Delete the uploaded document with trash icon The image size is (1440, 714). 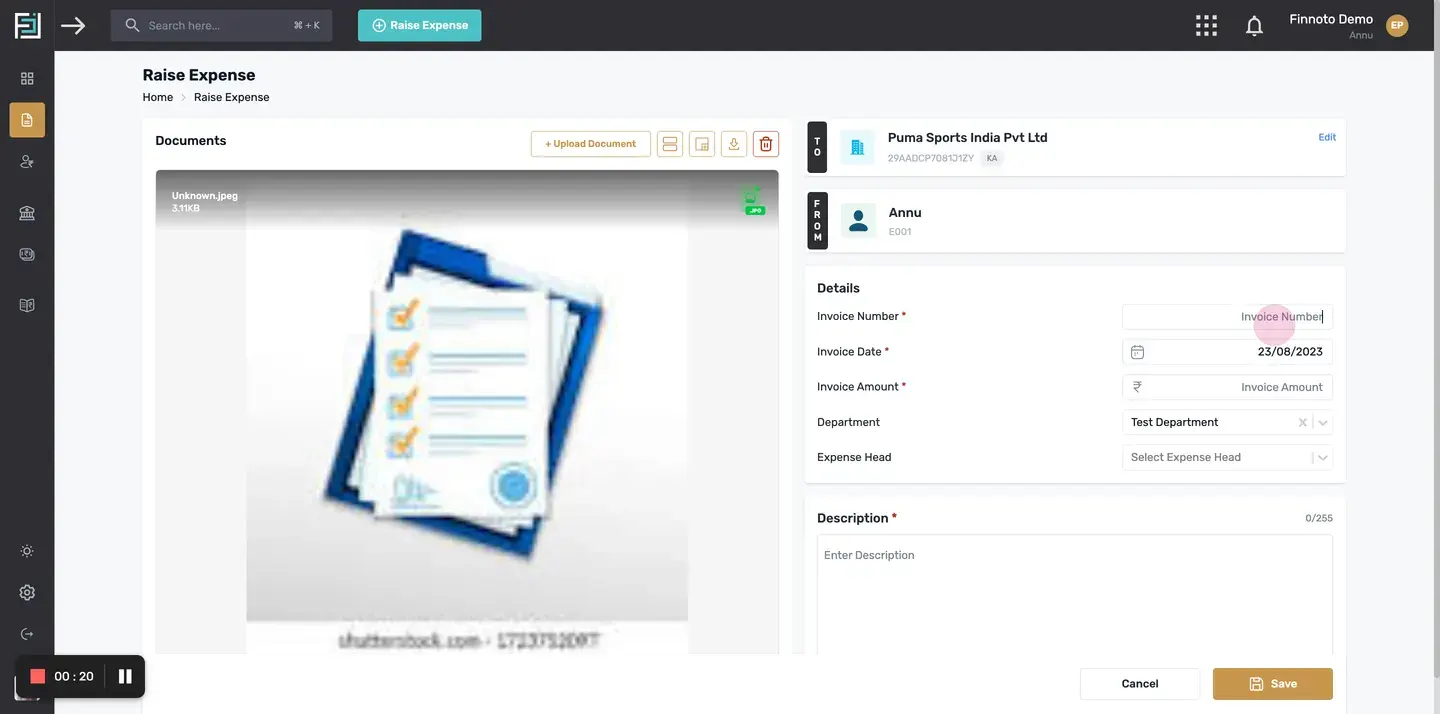click(766, 144)
